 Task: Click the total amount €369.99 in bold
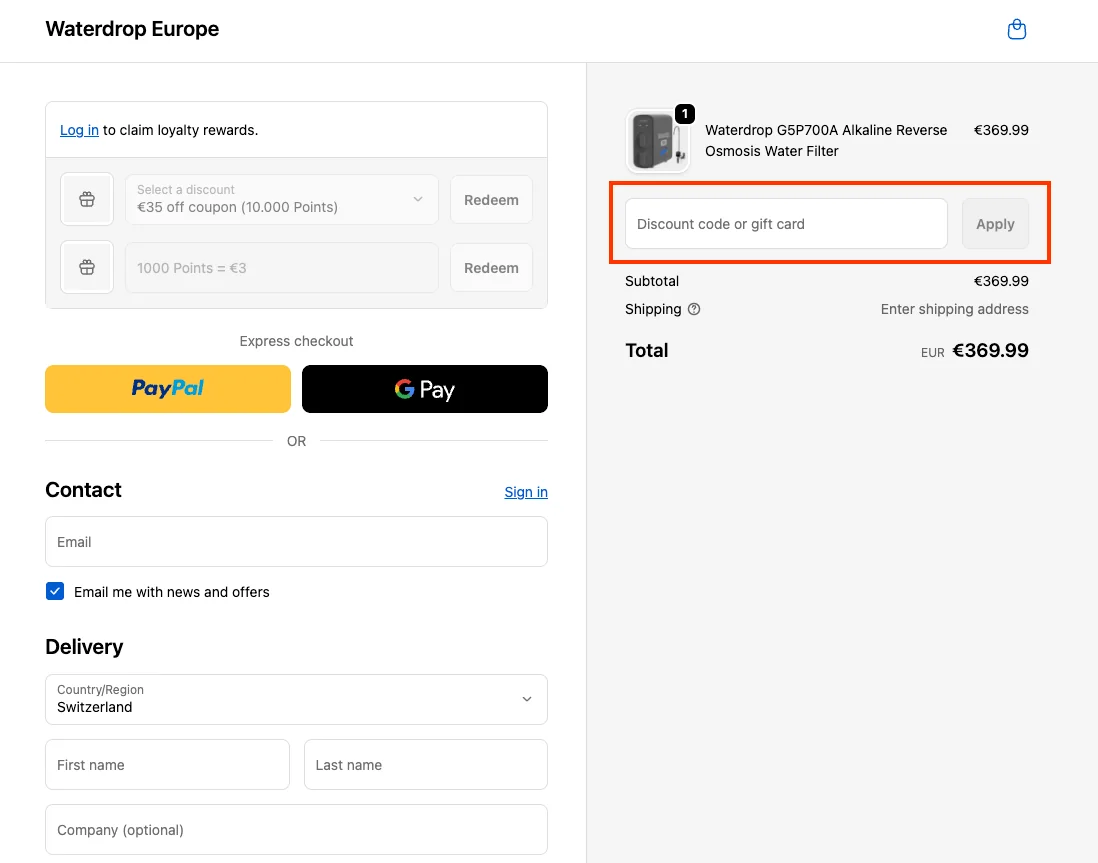click(x=990, y=350)
